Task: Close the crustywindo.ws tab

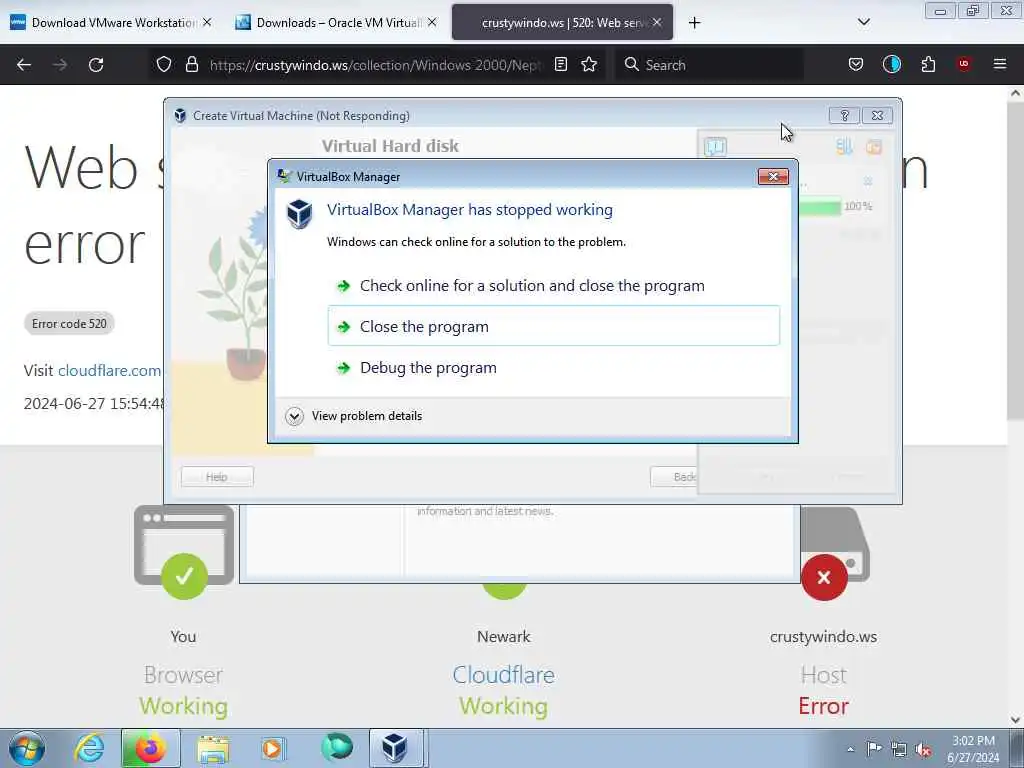Action: point(657,23)
